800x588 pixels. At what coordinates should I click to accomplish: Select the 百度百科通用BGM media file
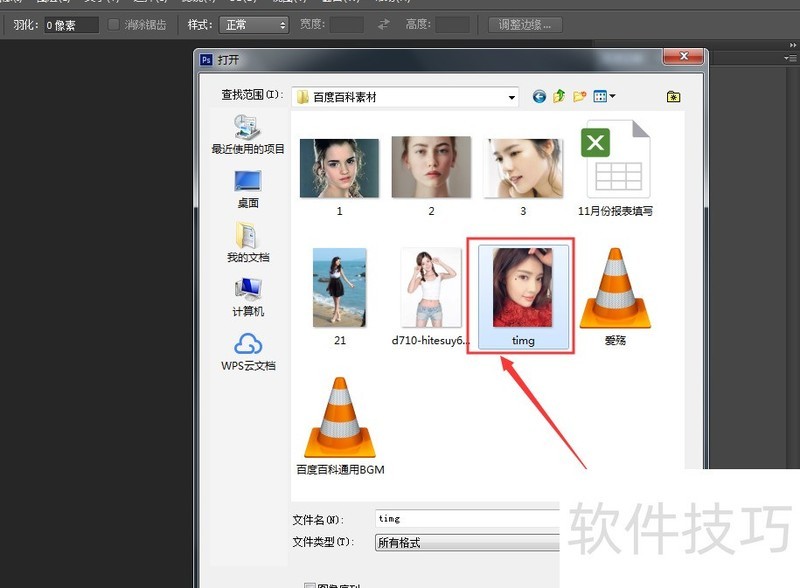340,426
